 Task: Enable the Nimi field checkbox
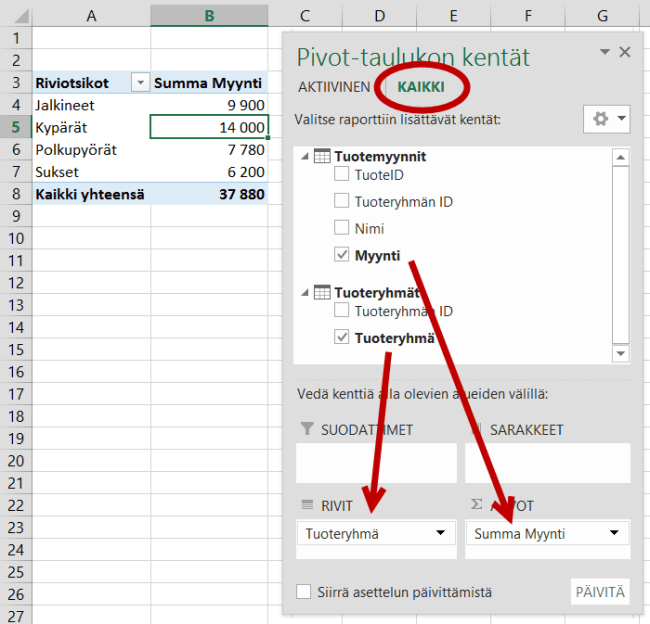342,229
